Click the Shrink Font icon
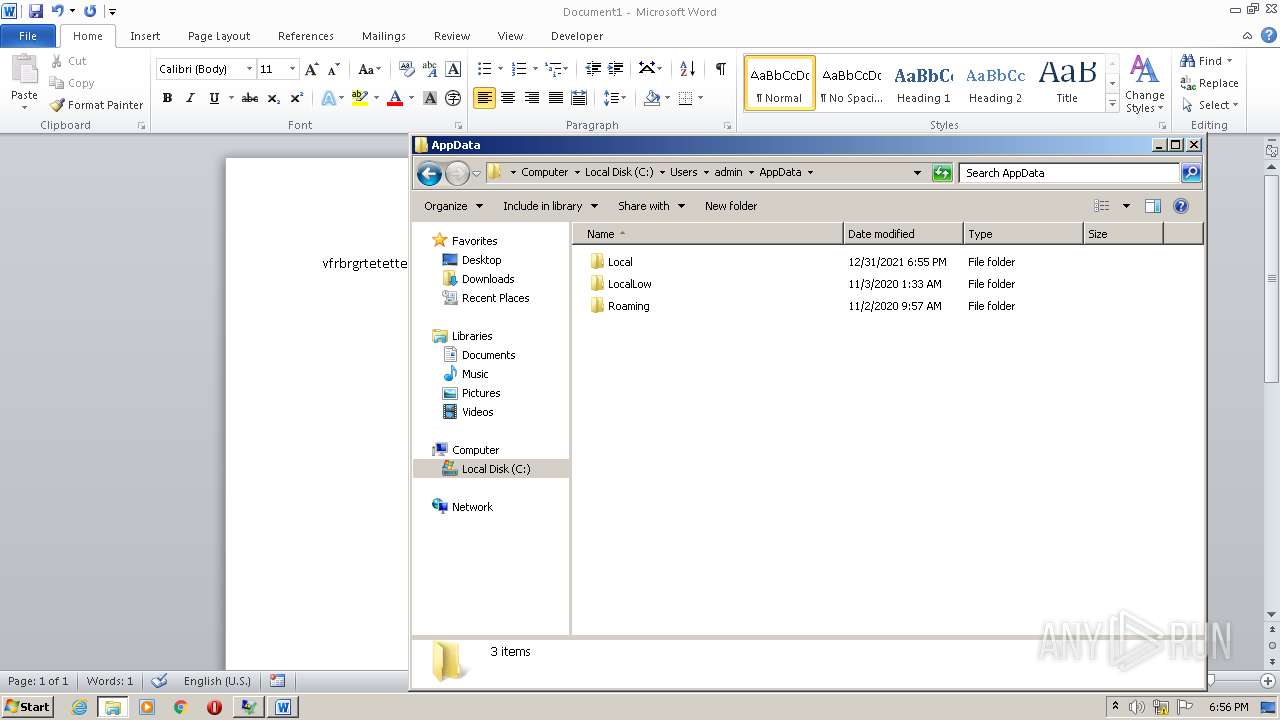The height and width of the screenshot is (720, 1280). pos(334,69)
